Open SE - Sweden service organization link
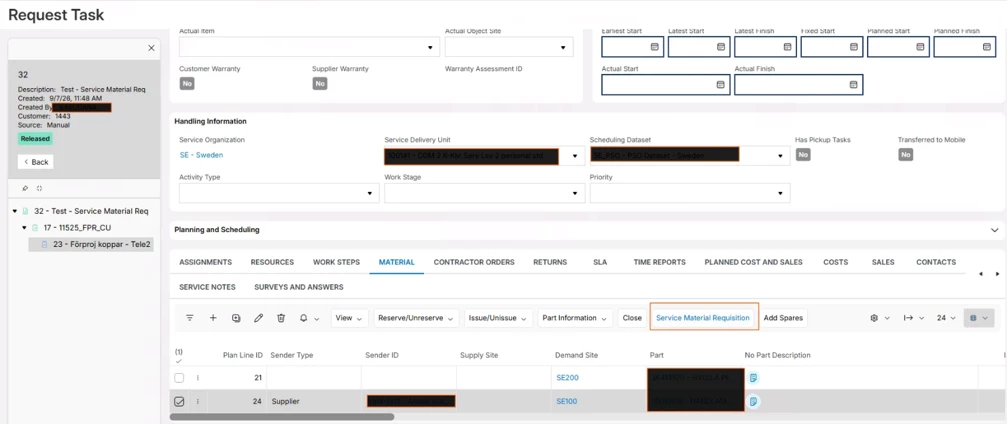The image size is (1007, 424). point(201,155)
